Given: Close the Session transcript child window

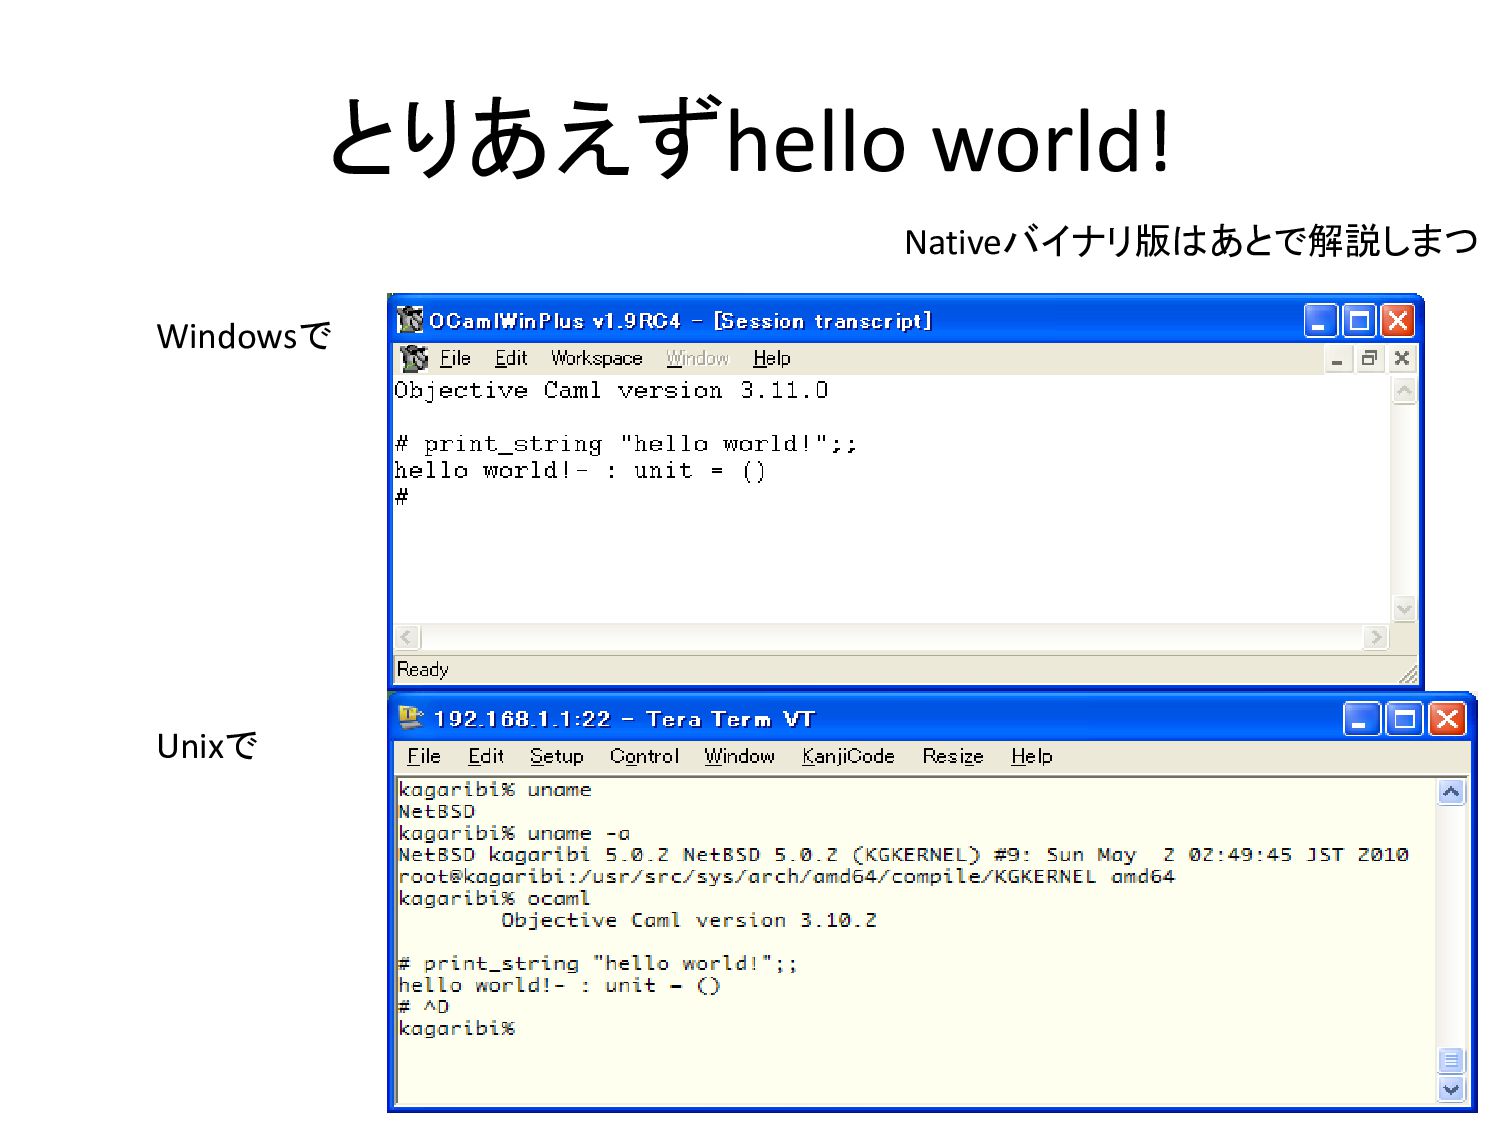Looking at the screenshot, I should point(1402,358).
